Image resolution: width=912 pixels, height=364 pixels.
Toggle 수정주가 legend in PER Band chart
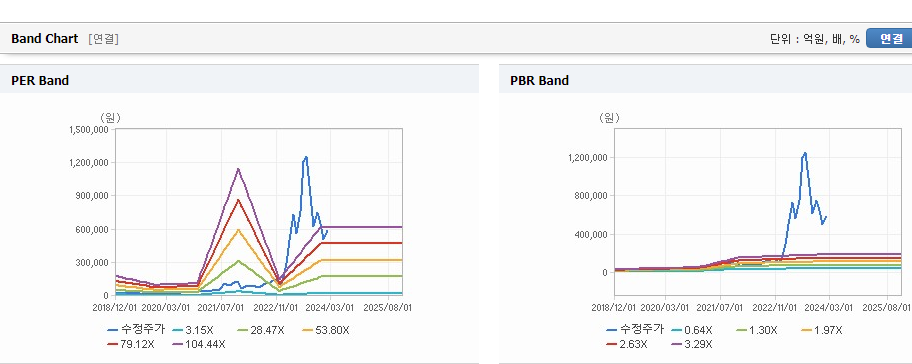pos(137,330)
